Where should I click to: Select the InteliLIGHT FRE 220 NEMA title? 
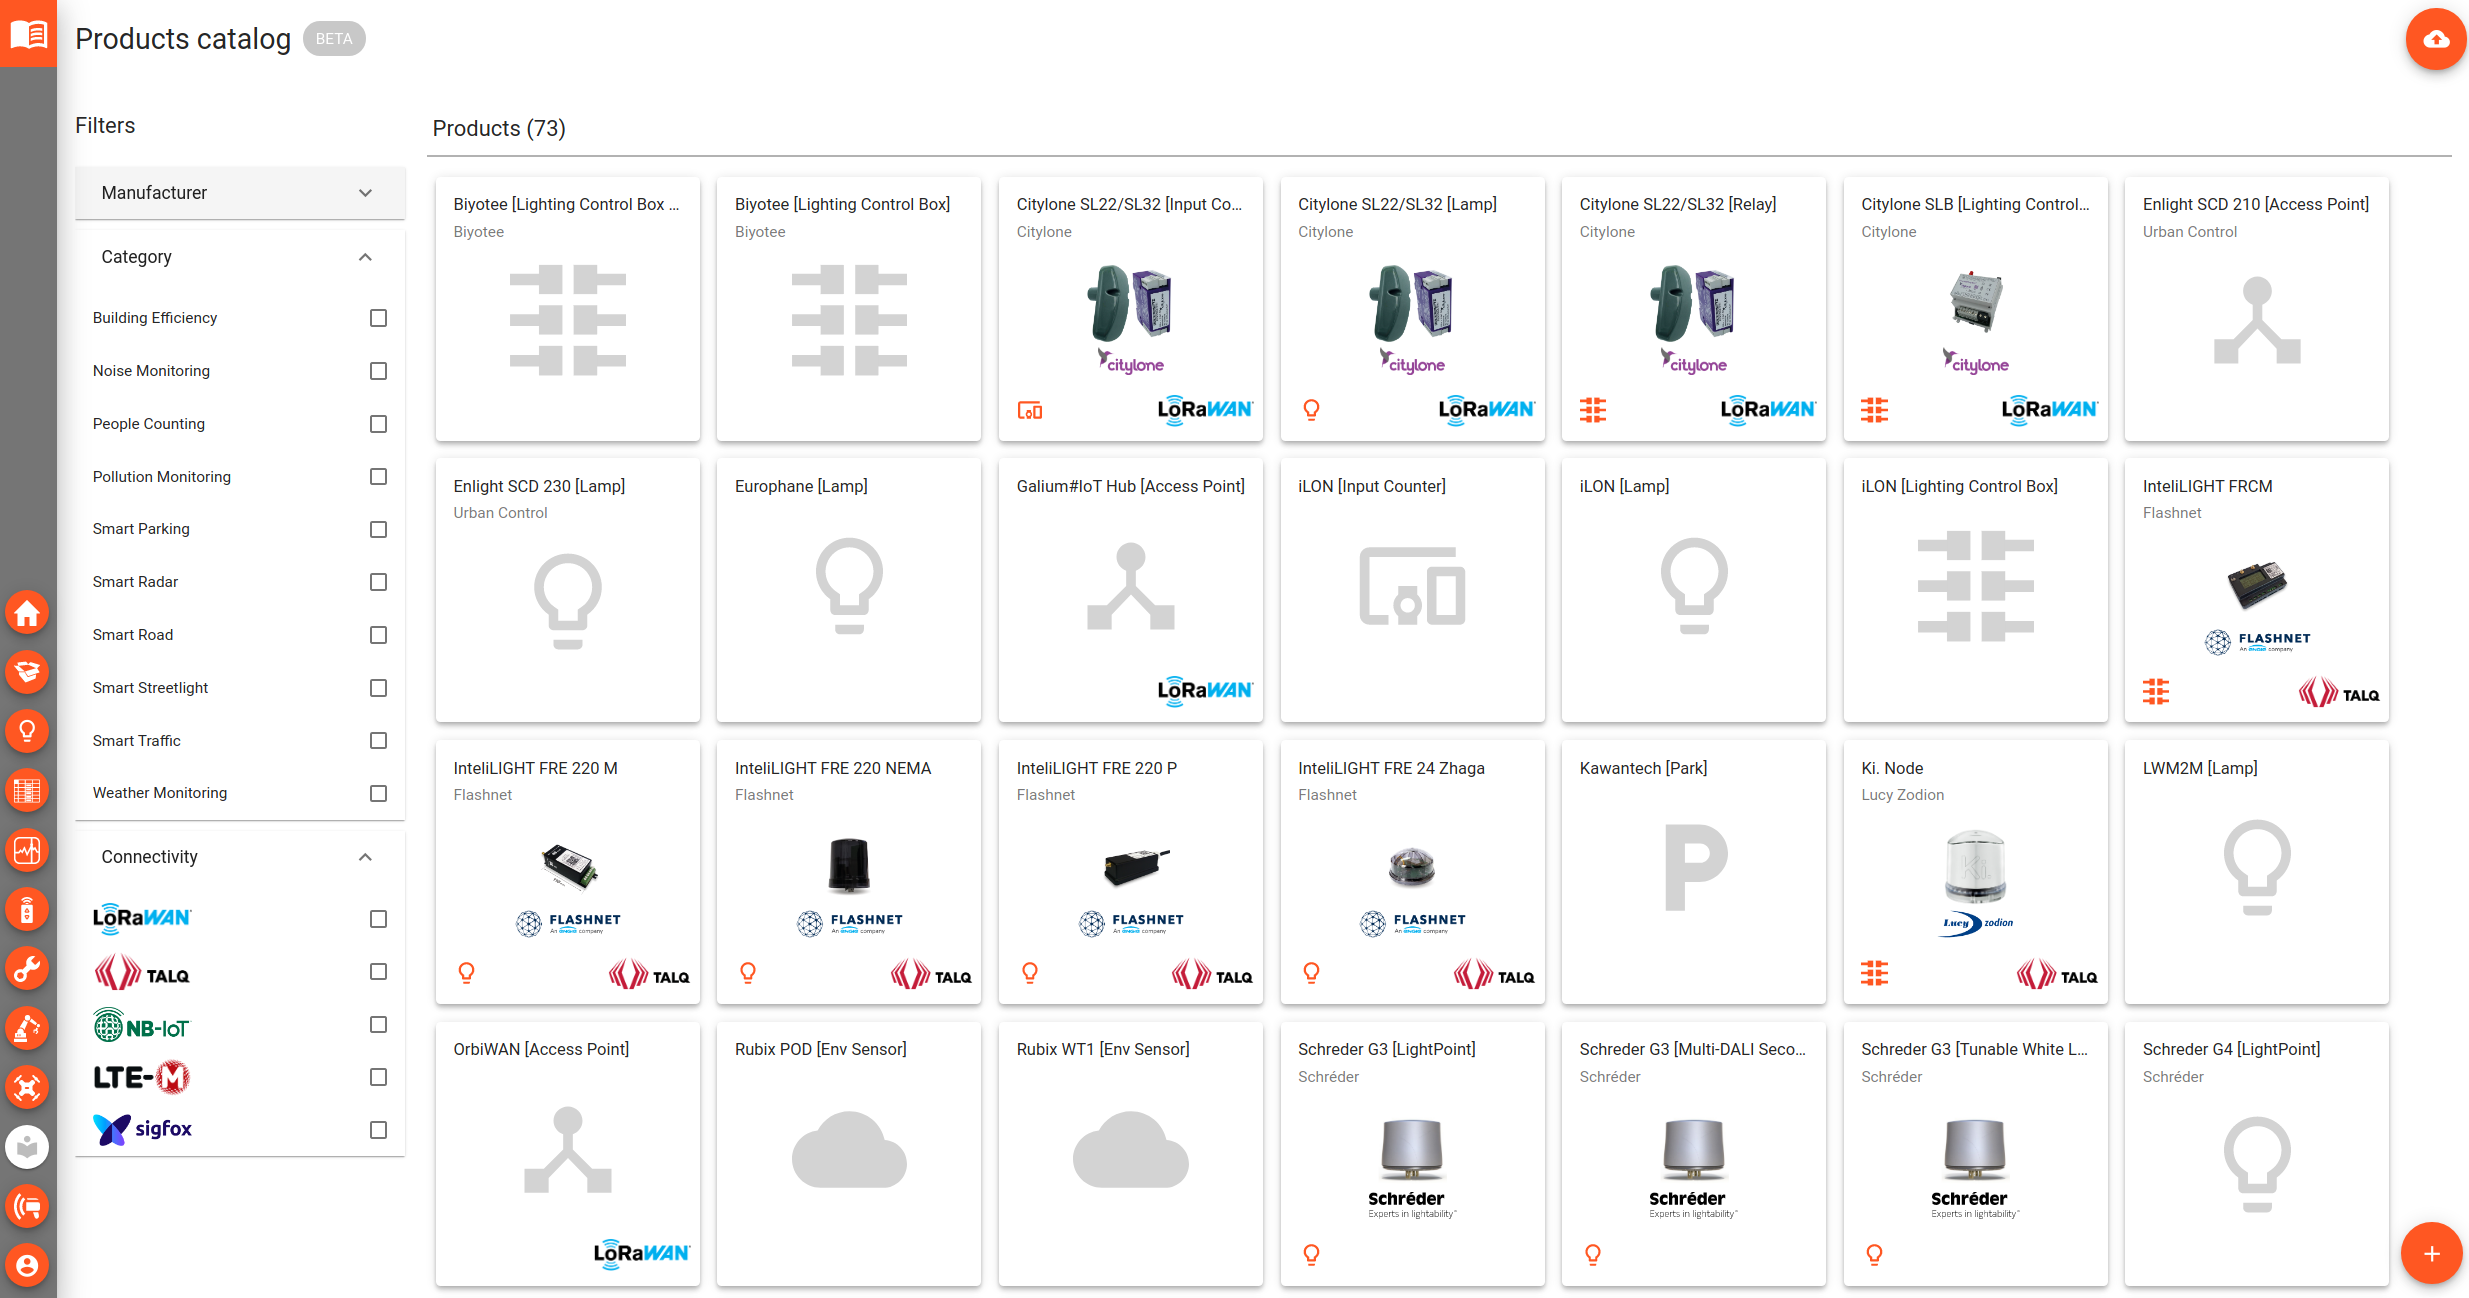tap(833, 768)
